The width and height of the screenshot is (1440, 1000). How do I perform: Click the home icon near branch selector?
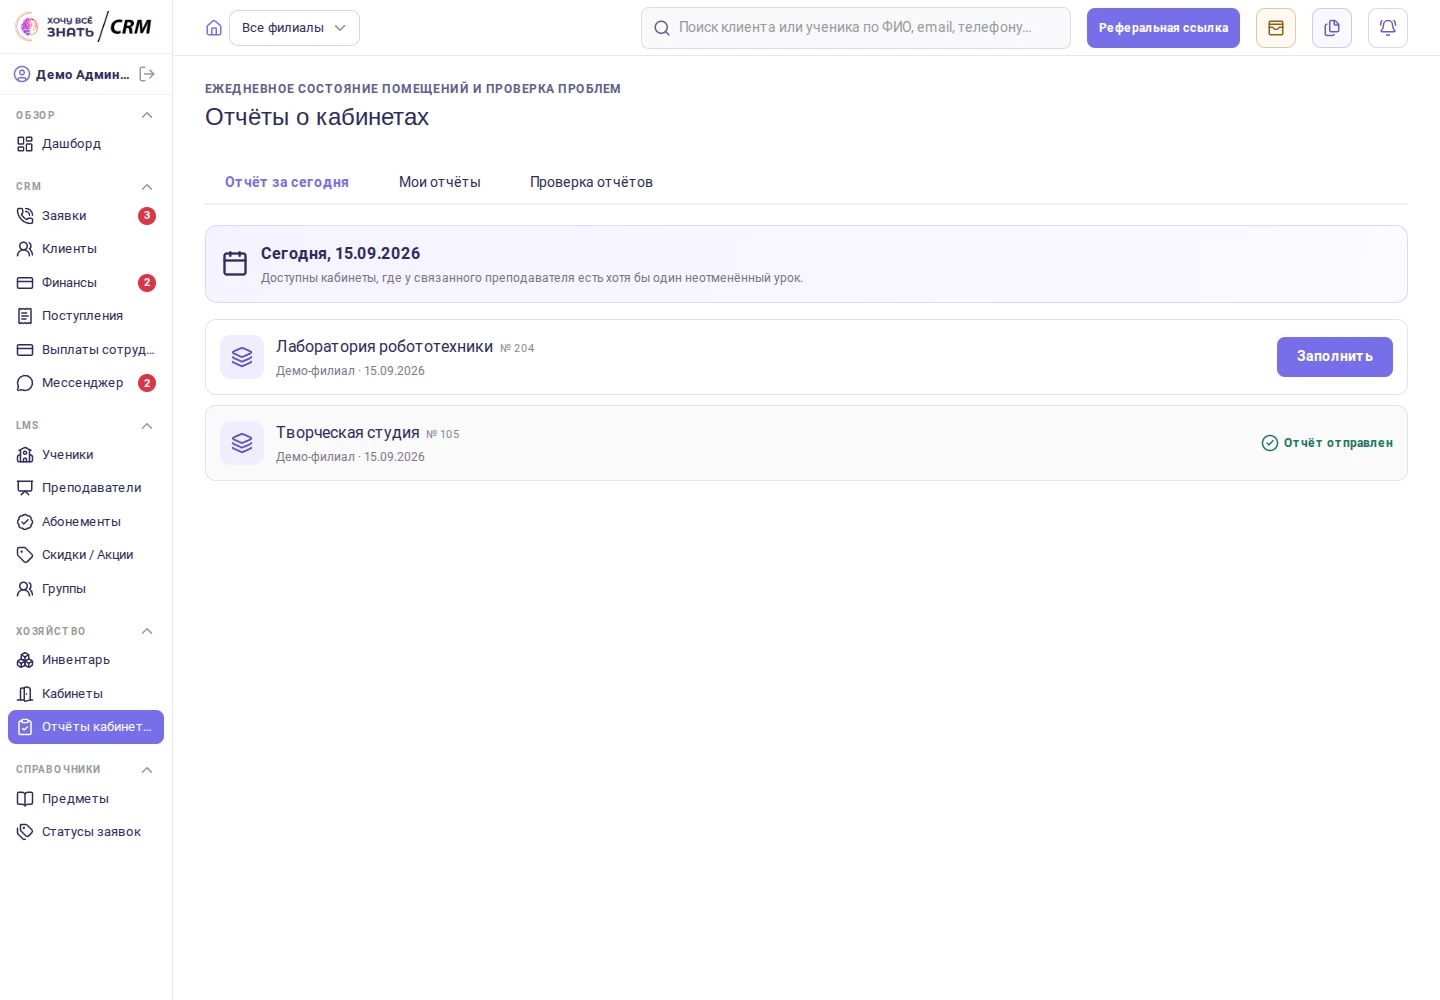tap(214, 28)
